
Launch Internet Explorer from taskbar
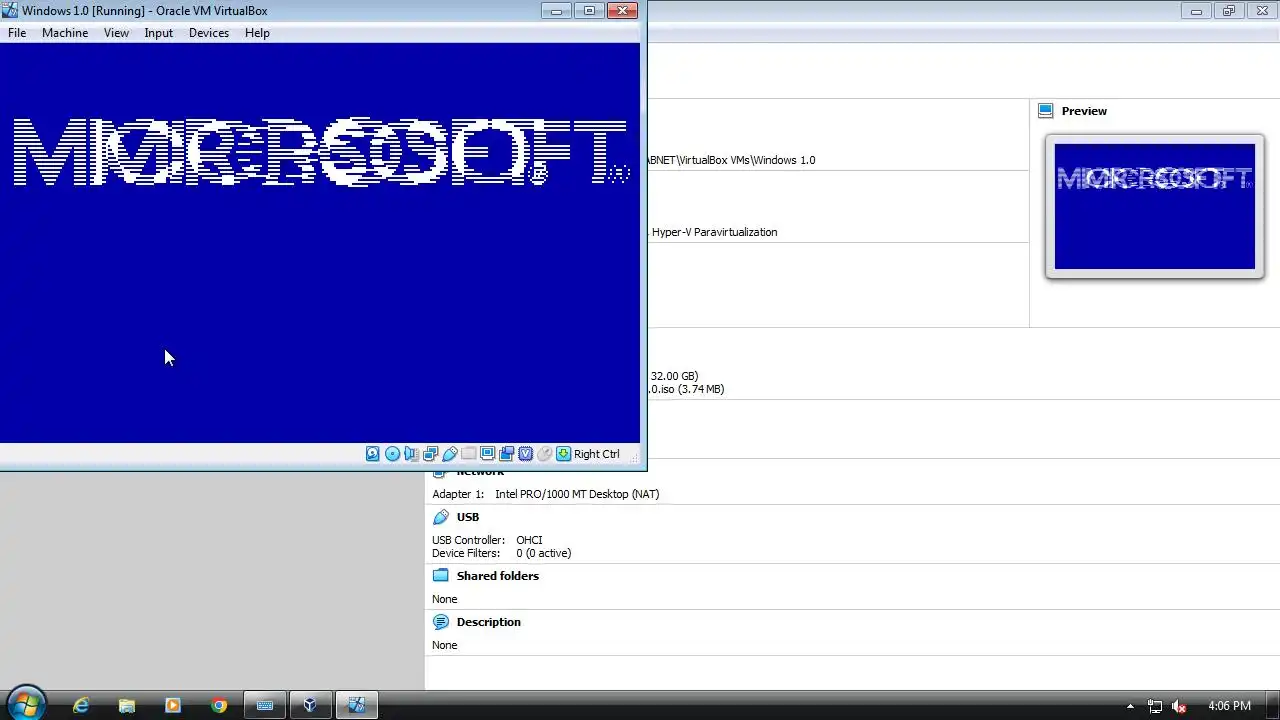[x=81, y=705]
